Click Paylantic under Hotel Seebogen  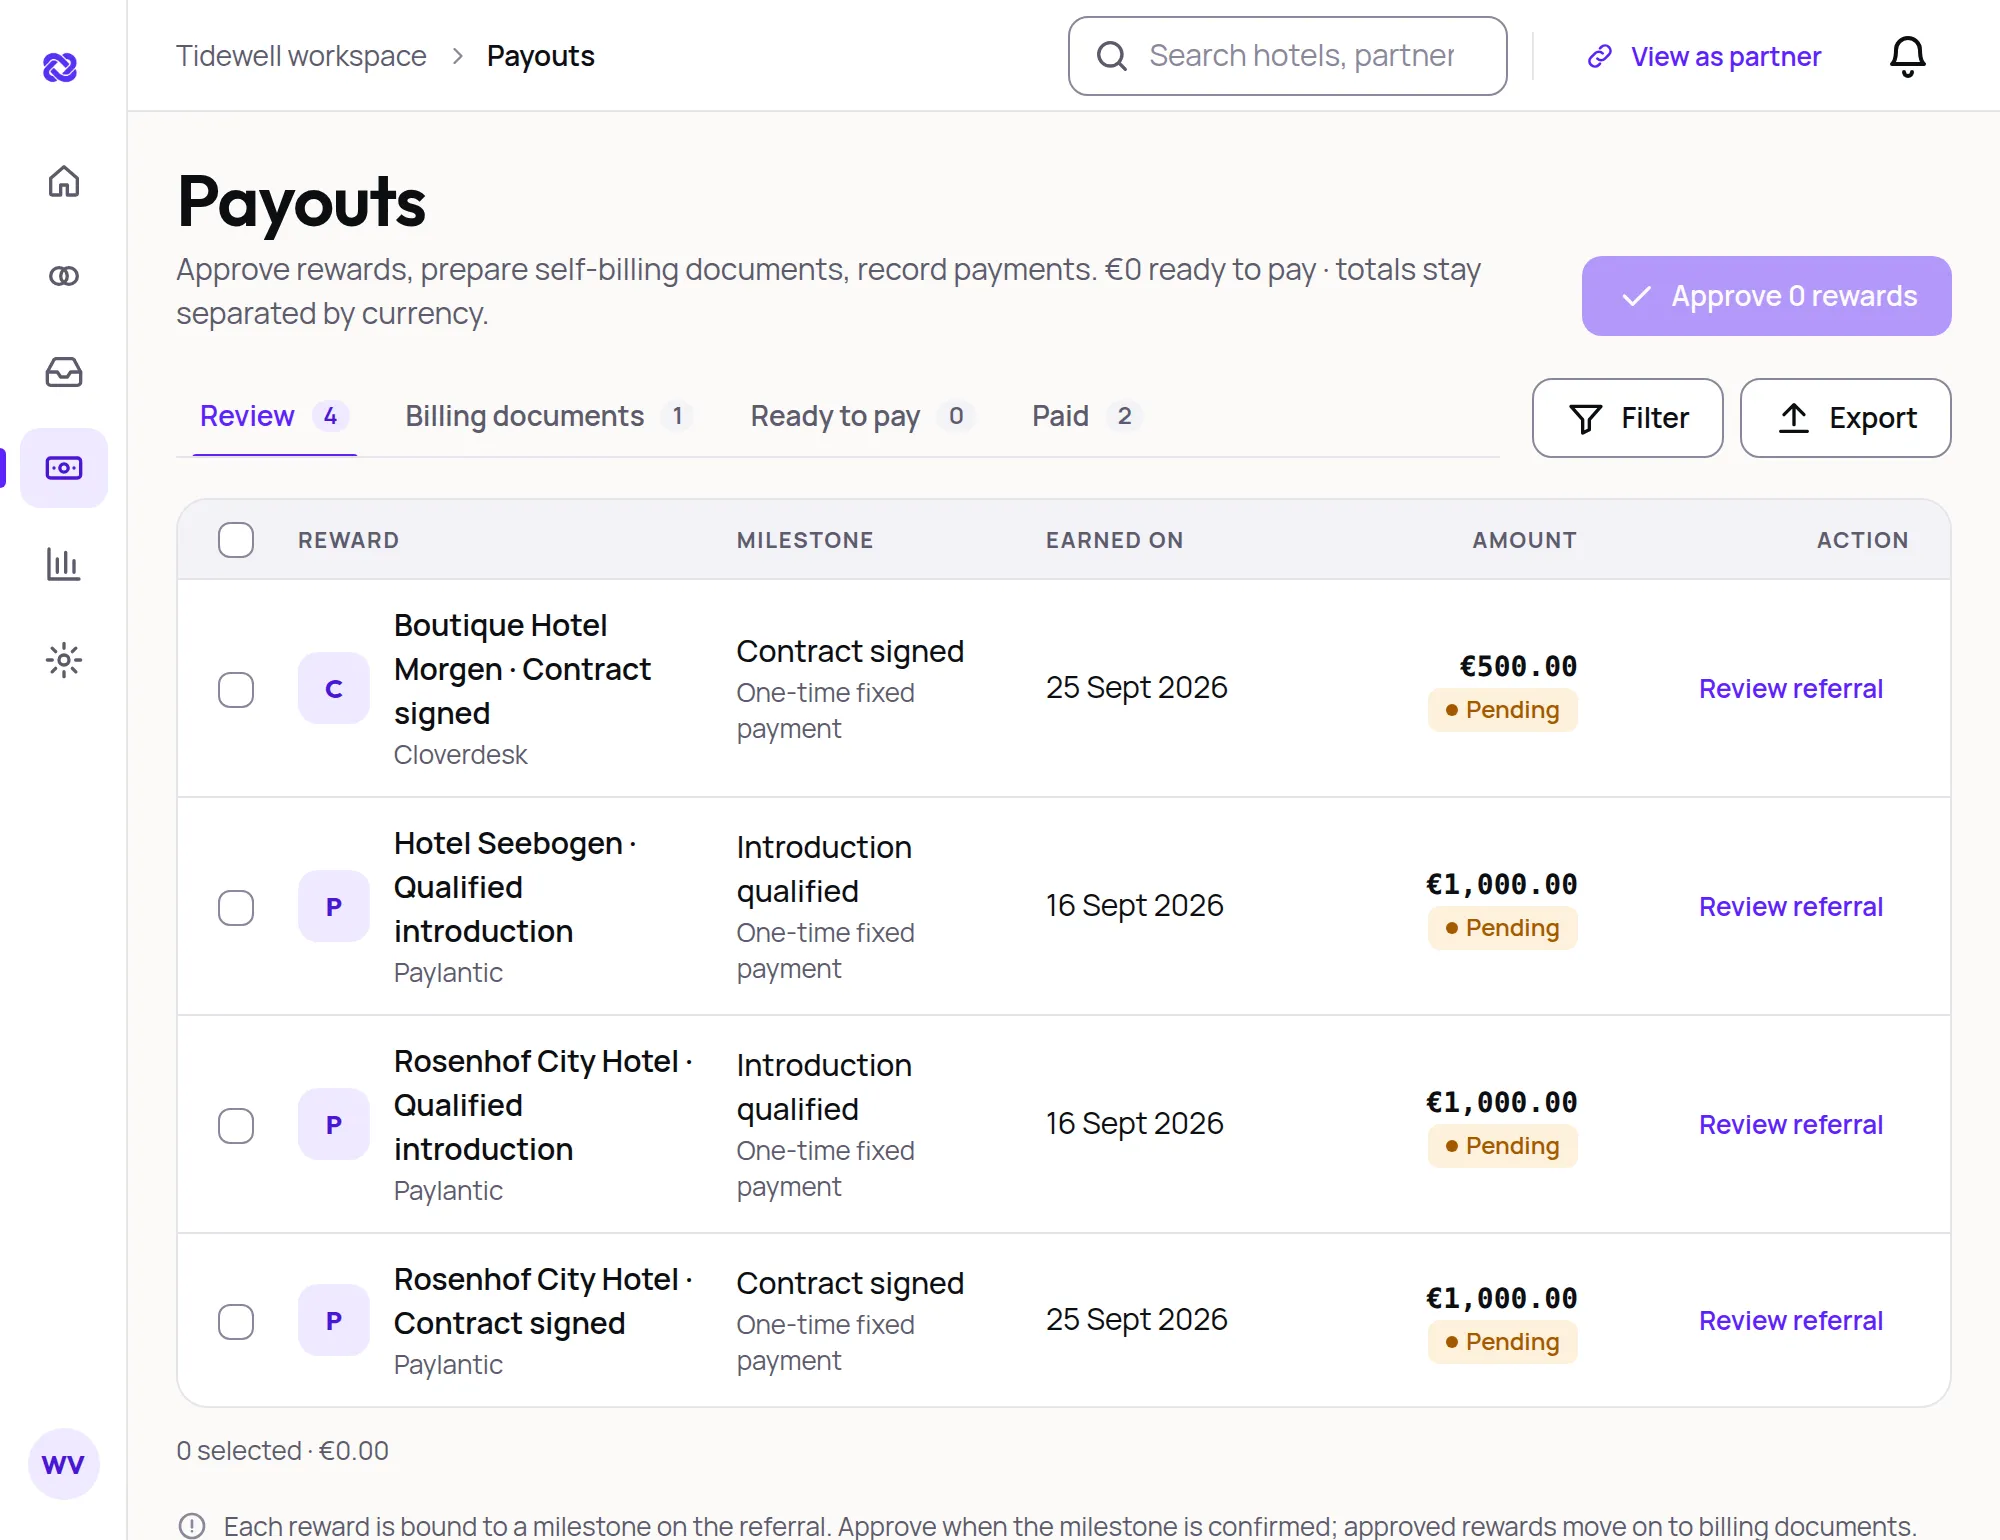pos(448,973)
